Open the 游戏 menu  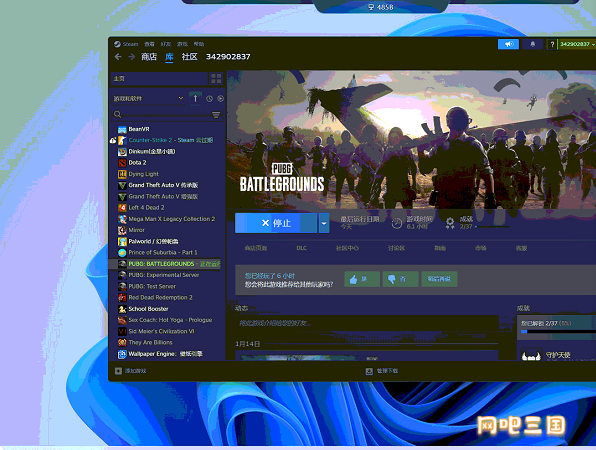pyautogui.click(x=182, y=44)
